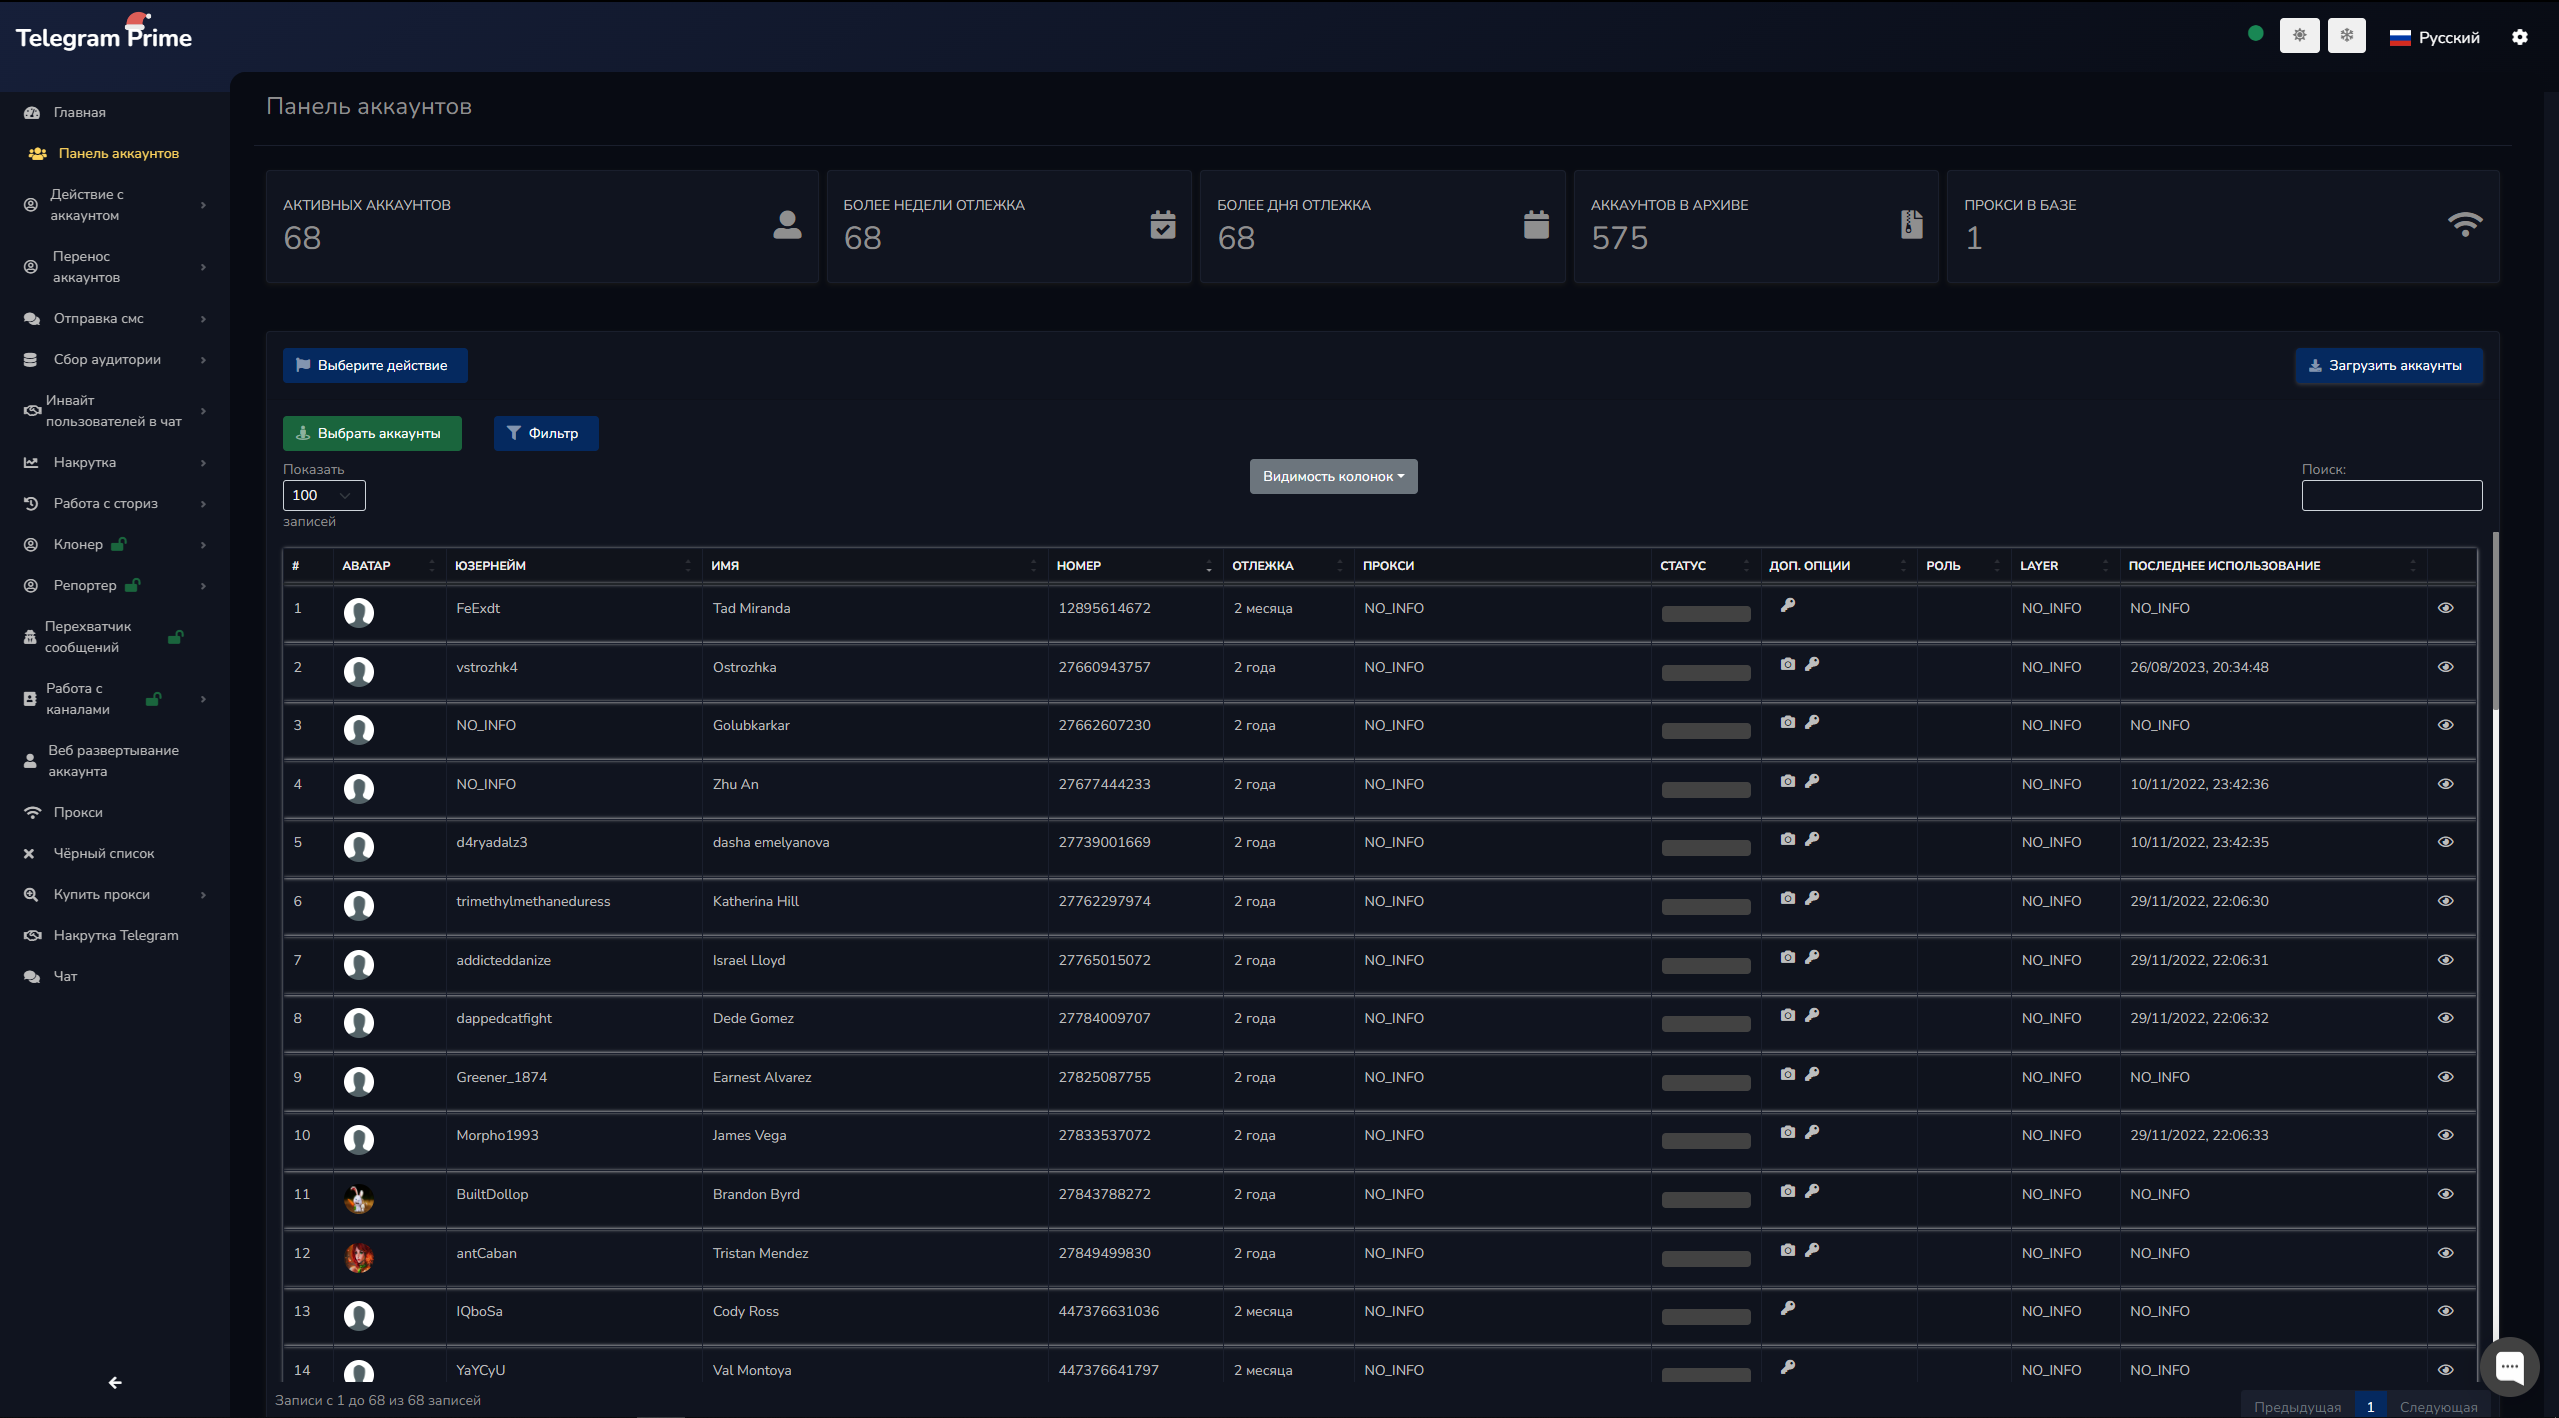Click the status bar in Golubkarkar row
2559x1418 pixels.
[1705, 730]
